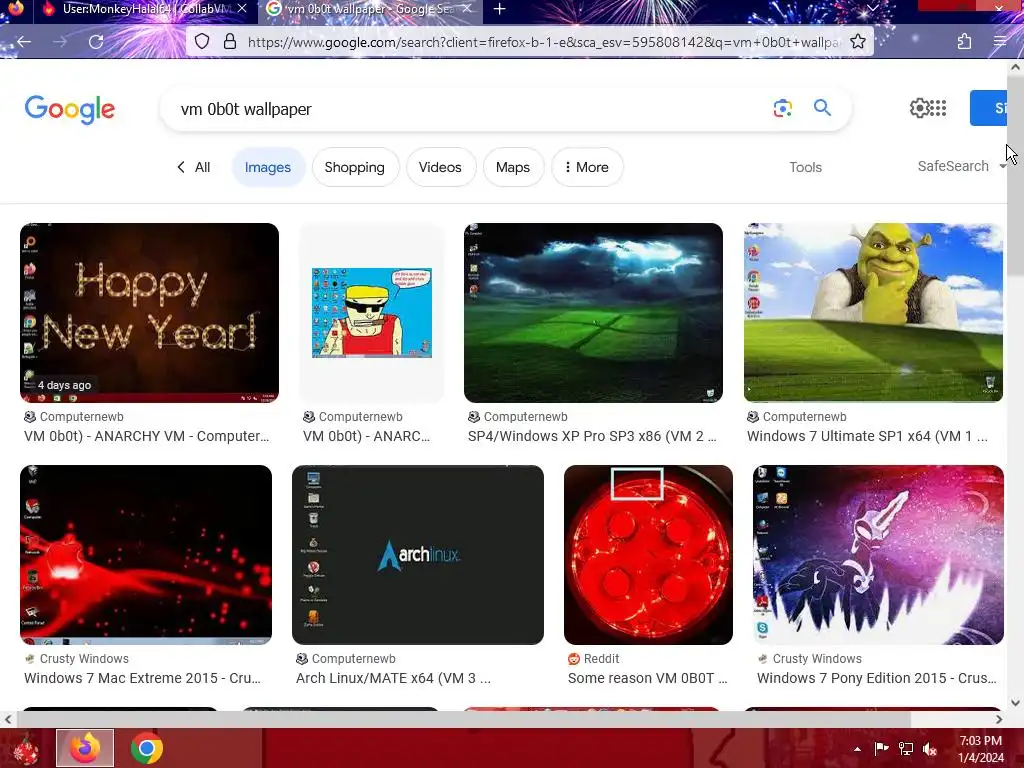
Task: Switch to Shopping results
Action: (x=355, y=167)
